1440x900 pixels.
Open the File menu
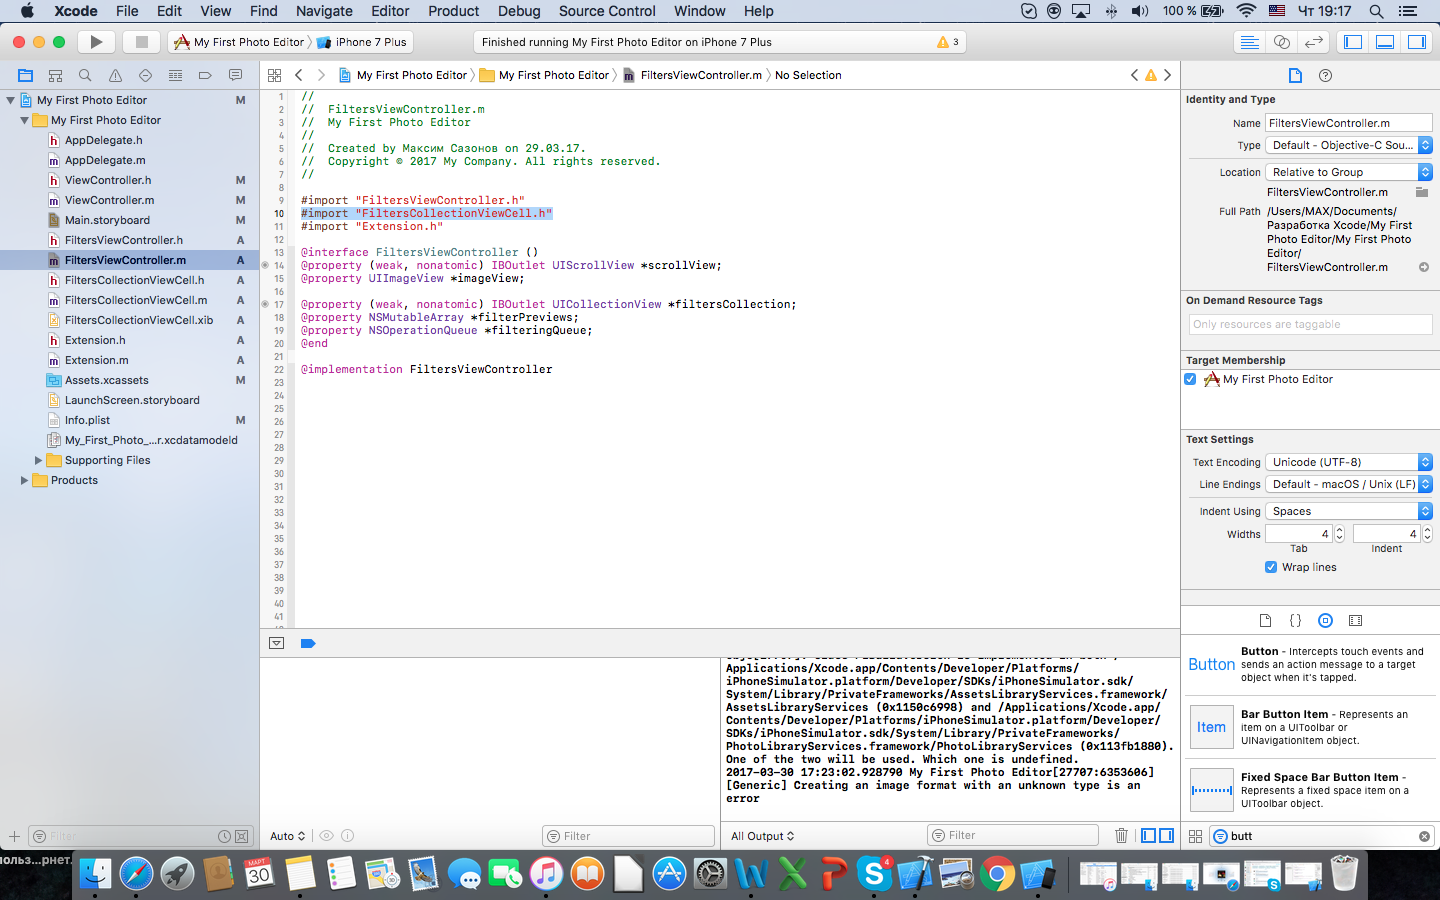127,11
